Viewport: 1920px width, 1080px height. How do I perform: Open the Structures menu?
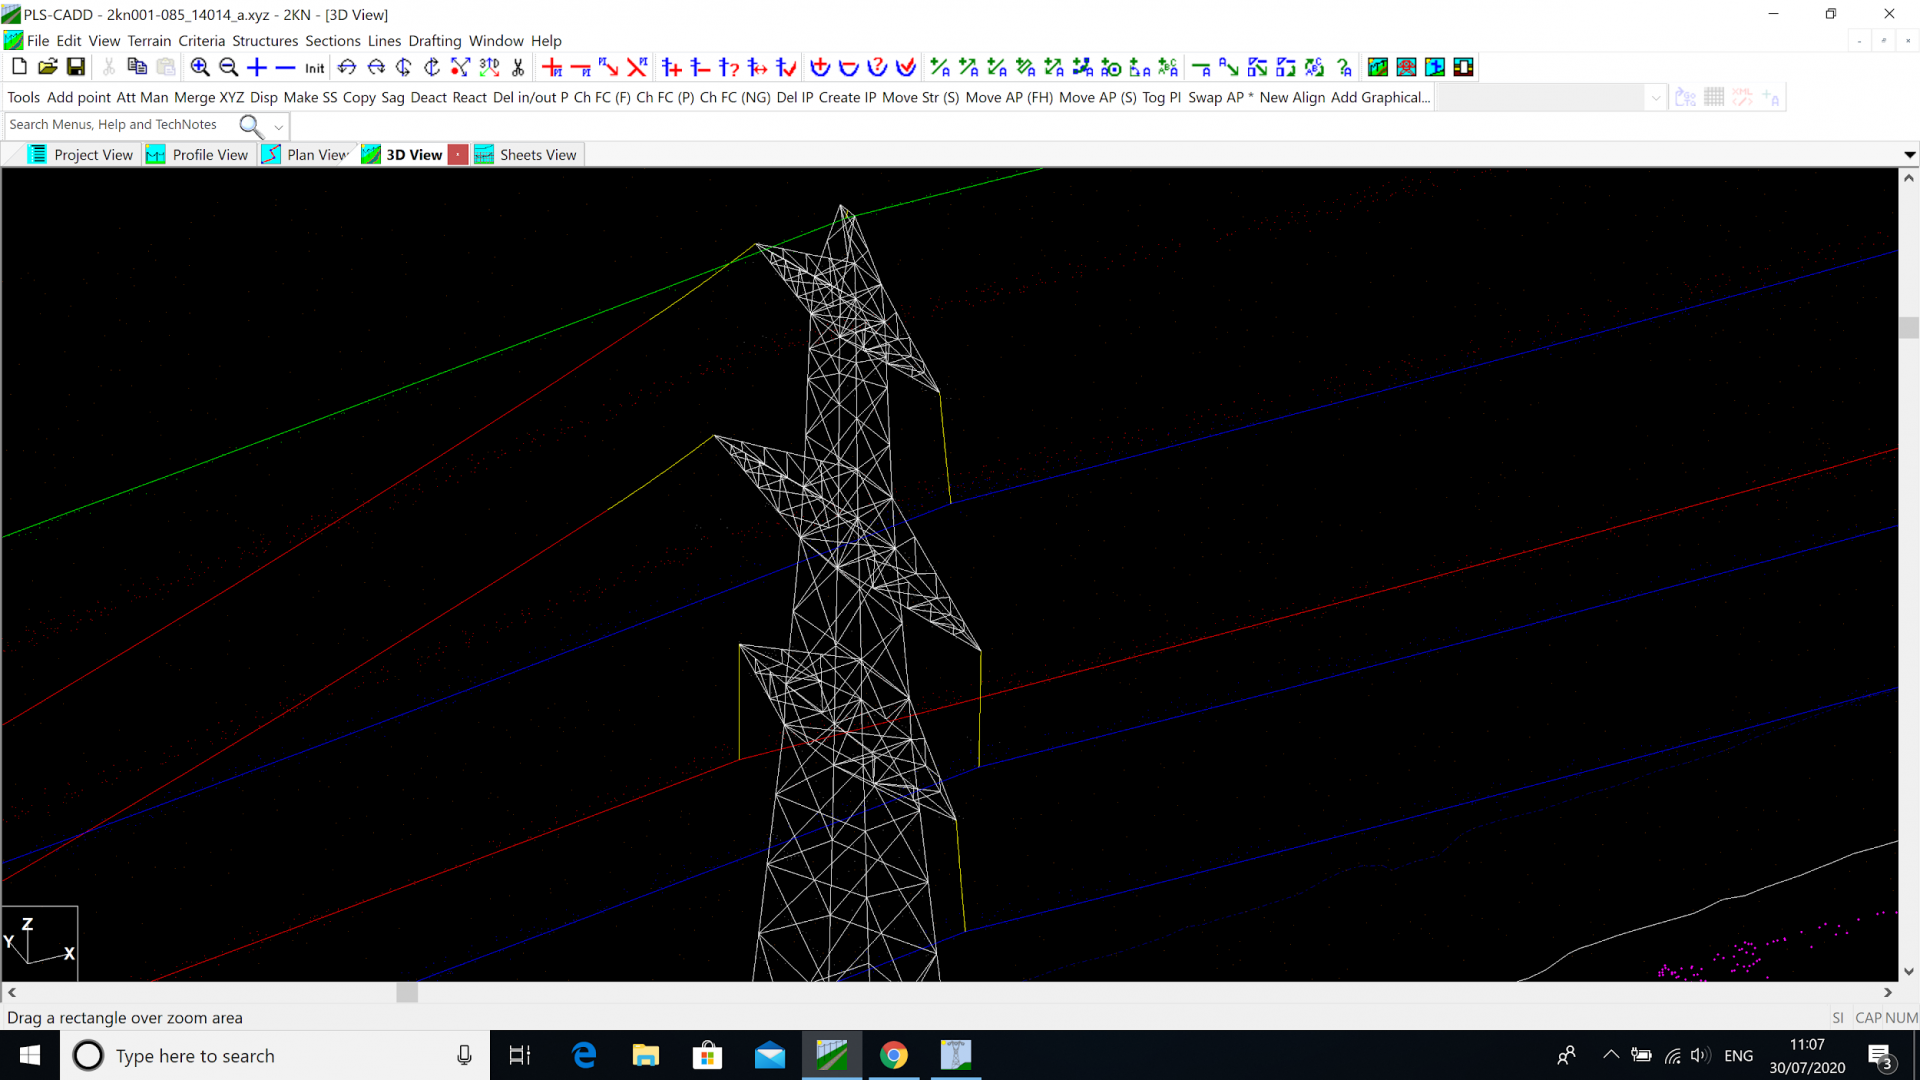coord(265,41)
